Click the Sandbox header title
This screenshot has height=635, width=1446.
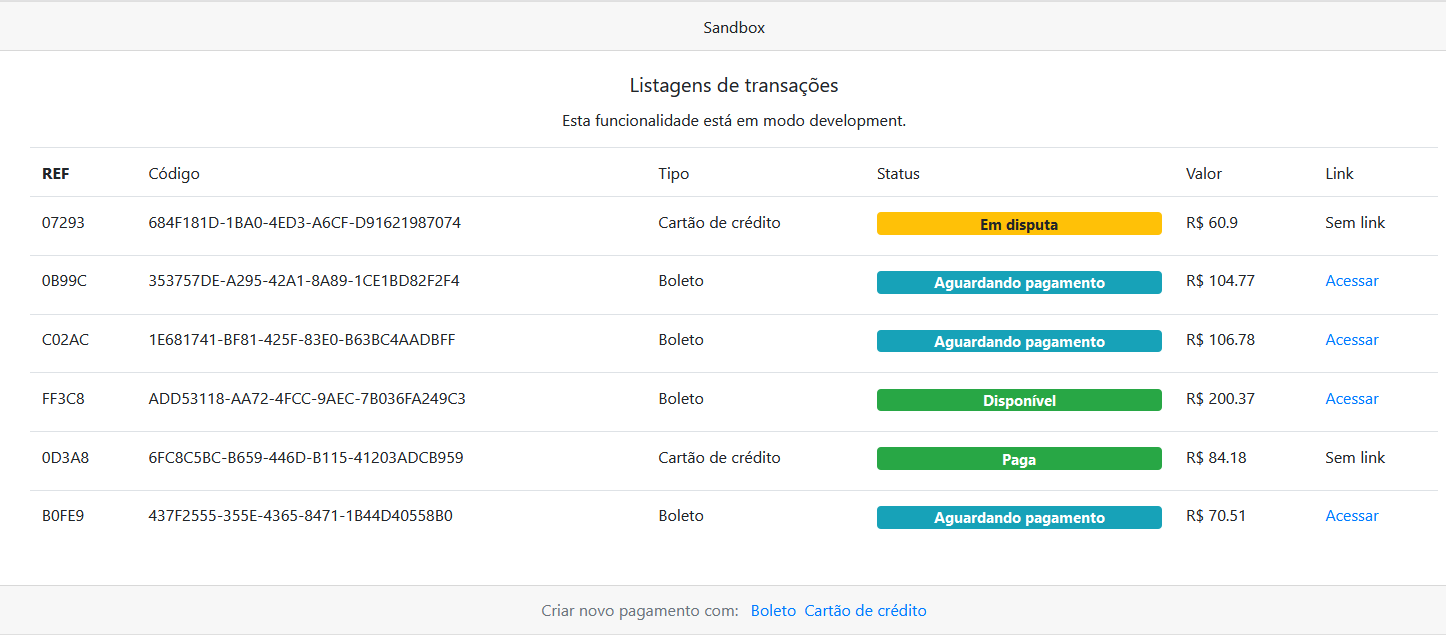click(x=734, y=28)
